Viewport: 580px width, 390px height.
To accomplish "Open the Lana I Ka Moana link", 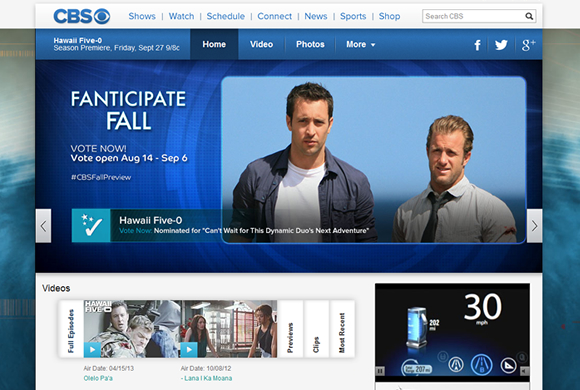I will click(x=206, y=378).
